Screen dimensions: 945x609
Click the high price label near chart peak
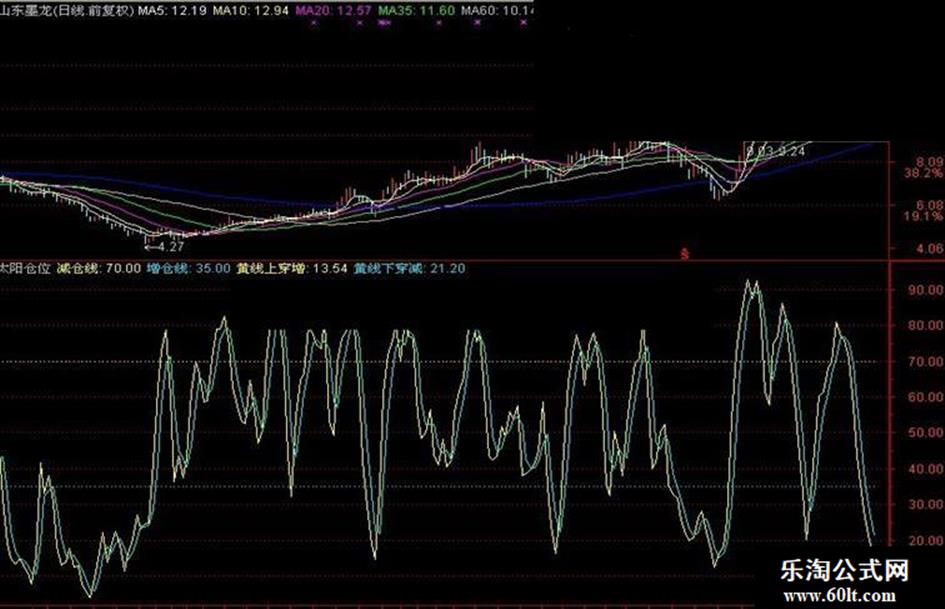pyautogui.click(x=776, y=151)
